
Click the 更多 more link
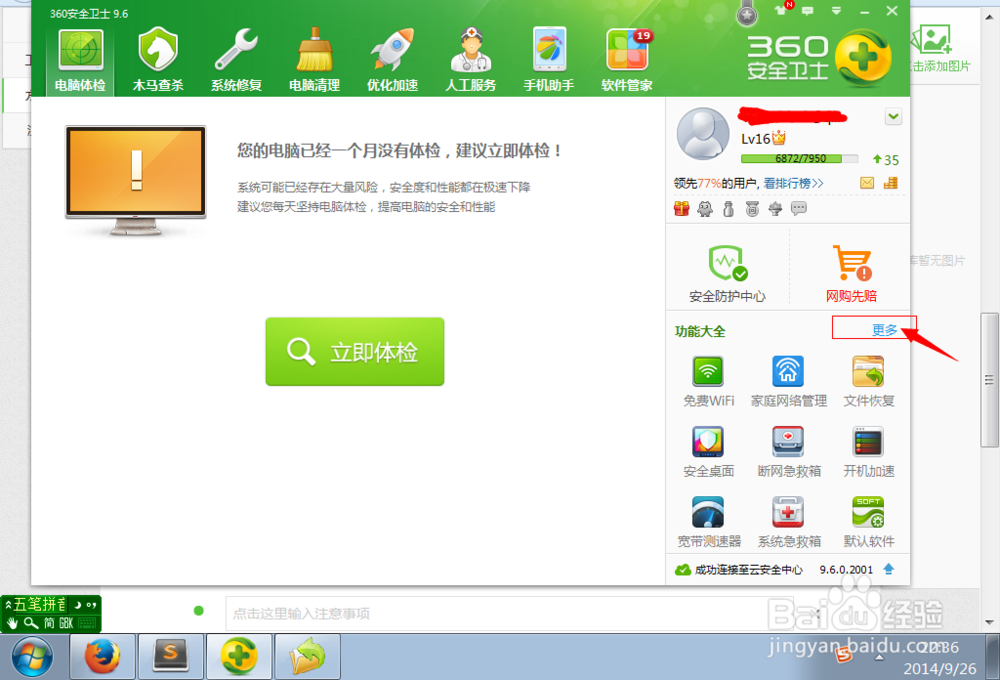pos(885,330)
